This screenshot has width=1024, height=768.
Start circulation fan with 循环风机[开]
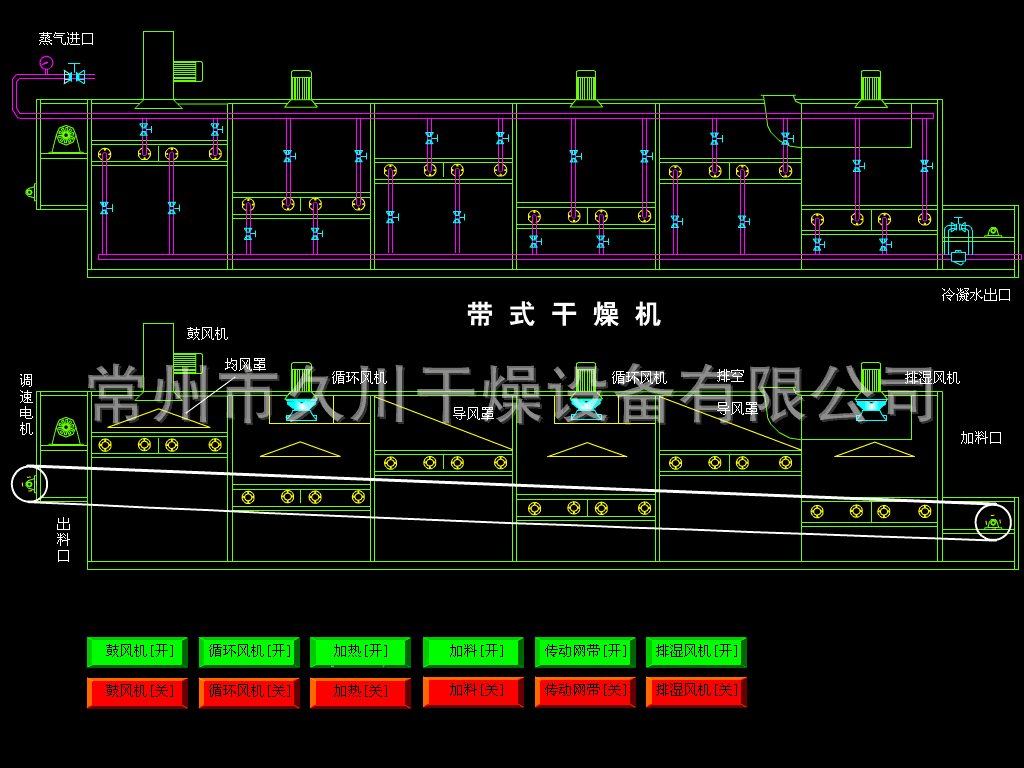pos(249,652)
